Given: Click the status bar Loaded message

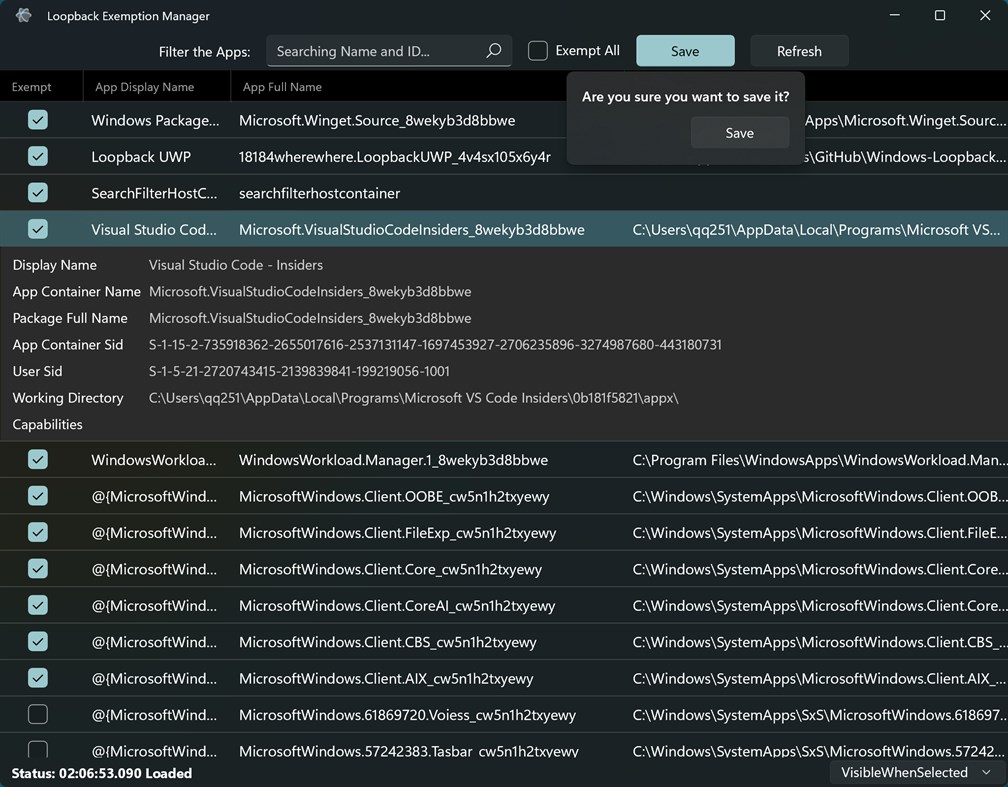Looking at the screenshot, I should 102,773.
